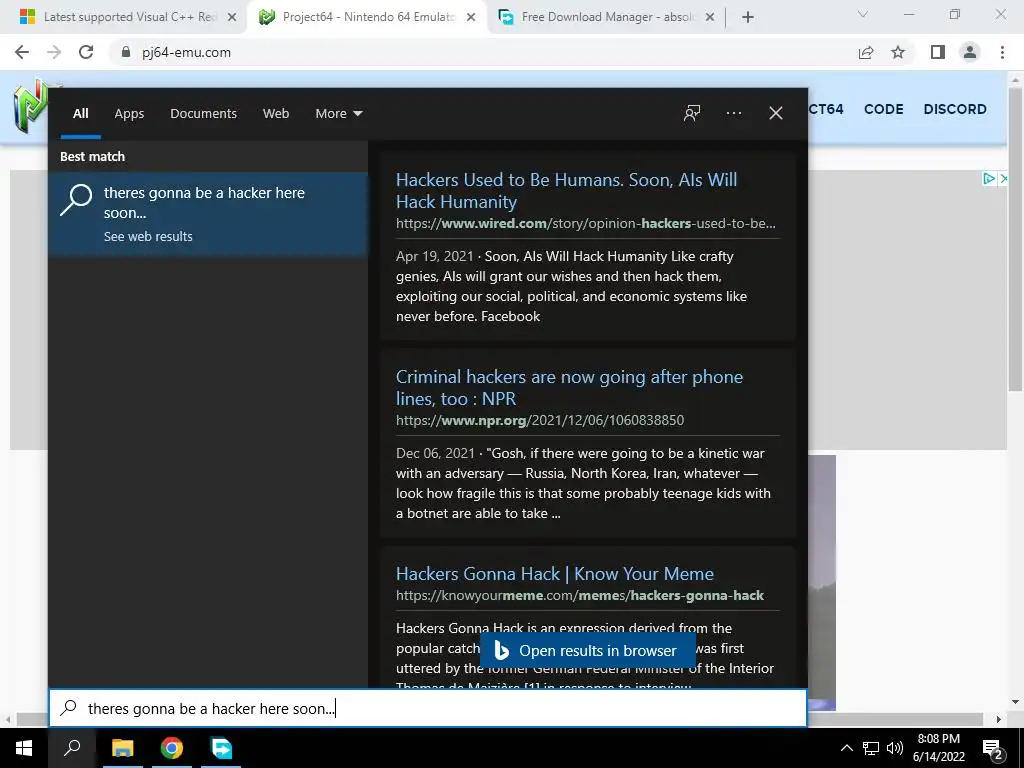Close the Windows search panel
Viewport: 1024px width, 768px height.
[x=776, y=113]
